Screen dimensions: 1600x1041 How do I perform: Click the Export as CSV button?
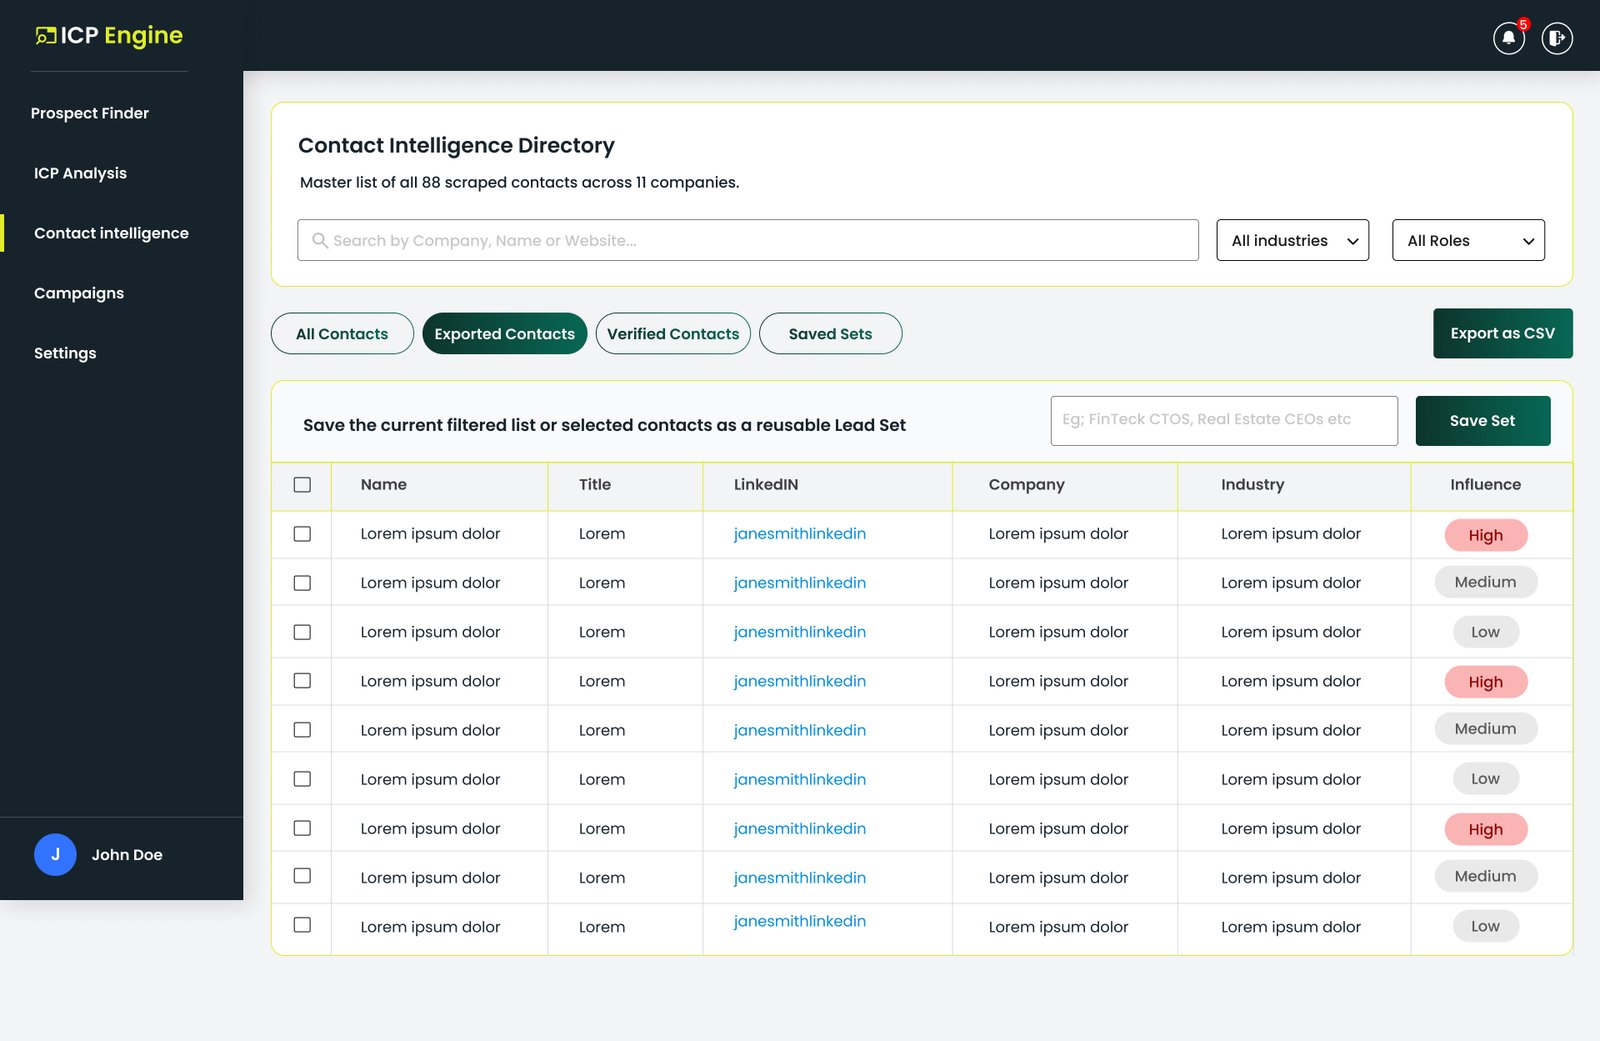point(1503,333)
